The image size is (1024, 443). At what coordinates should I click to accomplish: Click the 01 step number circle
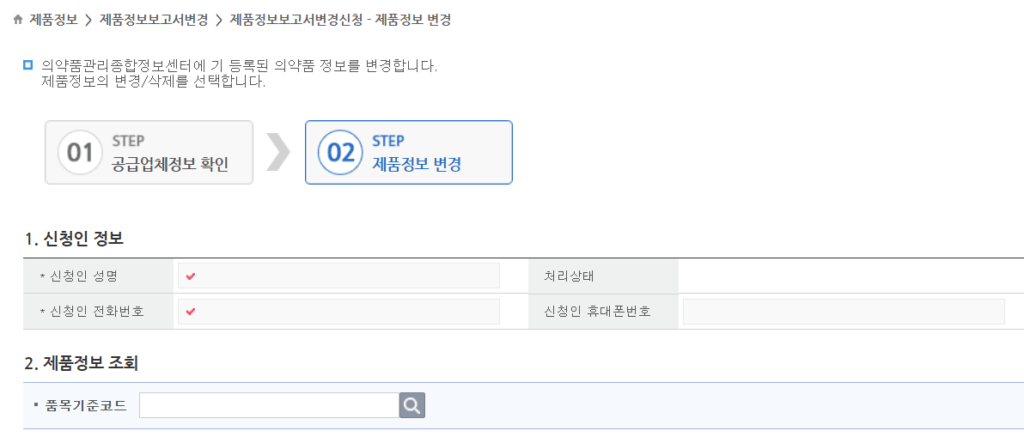(79, 153)
